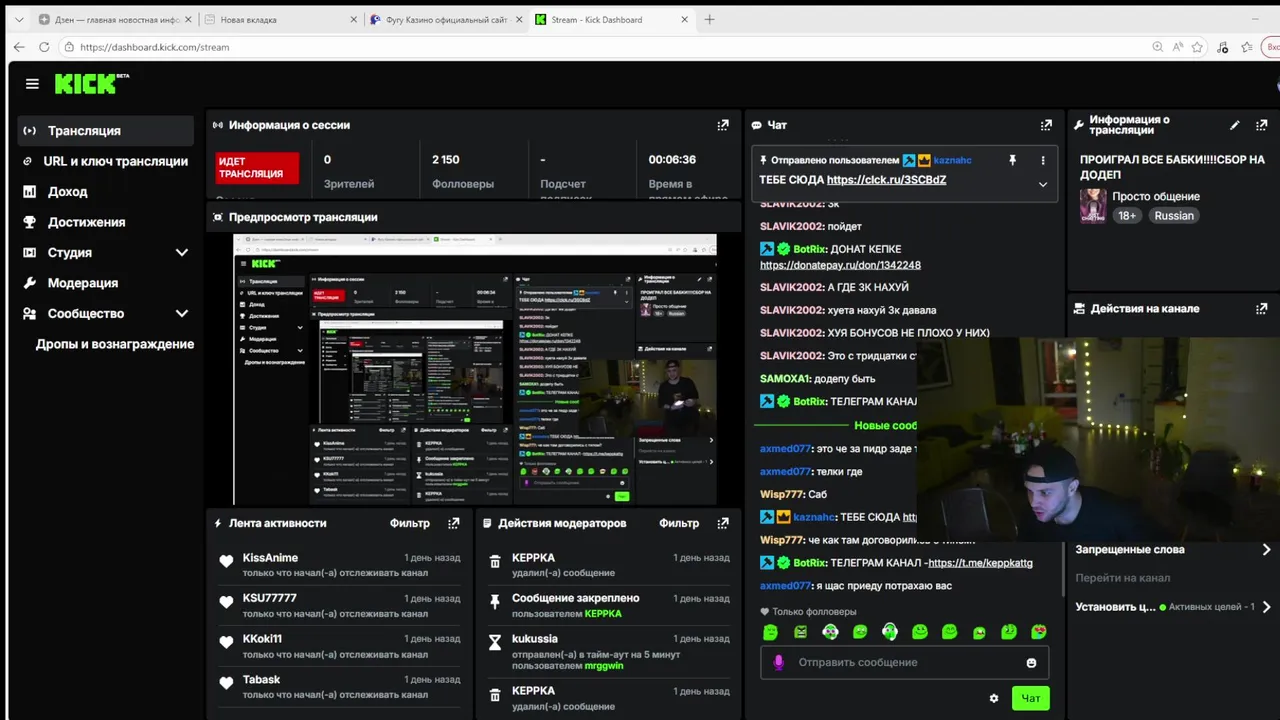The height and width of the screenshot is (720, 1280).
Task: Pop out the chat panel
Action: pyautogui.click(x=1046, y=125)
